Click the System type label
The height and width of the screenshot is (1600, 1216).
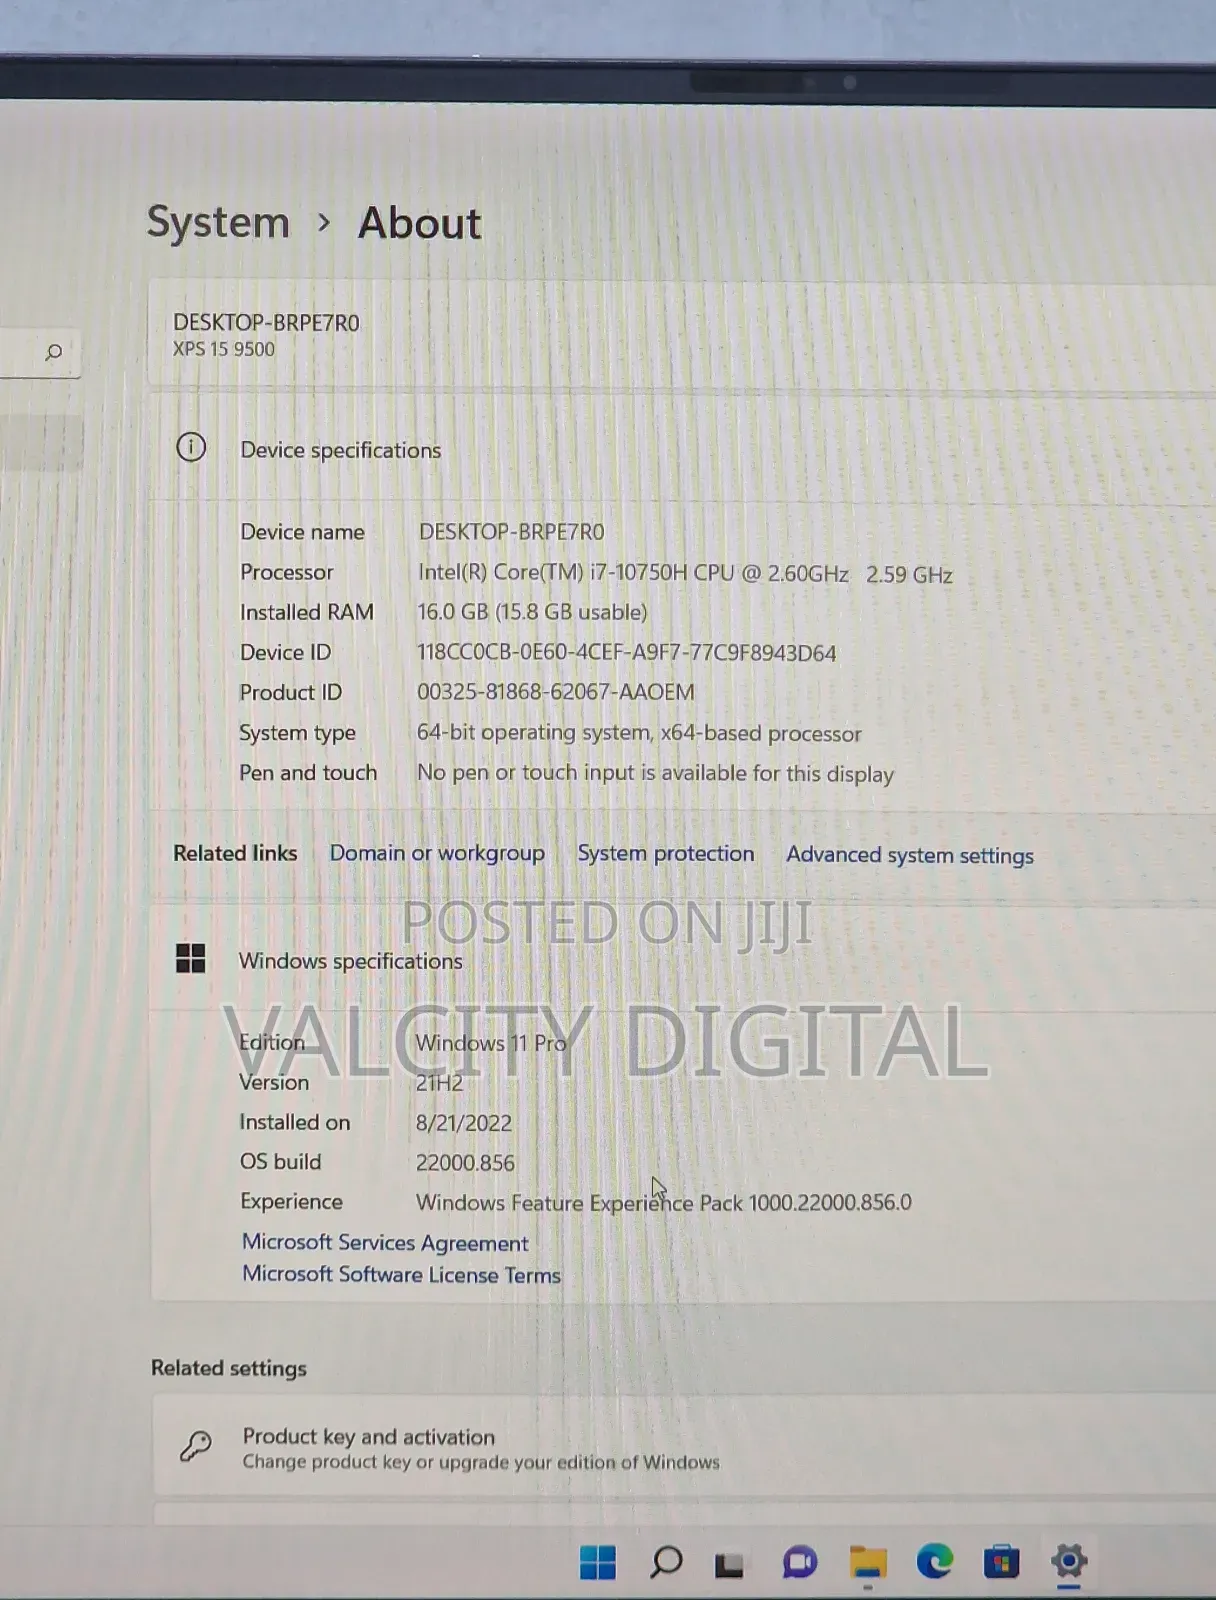(297, 733)
